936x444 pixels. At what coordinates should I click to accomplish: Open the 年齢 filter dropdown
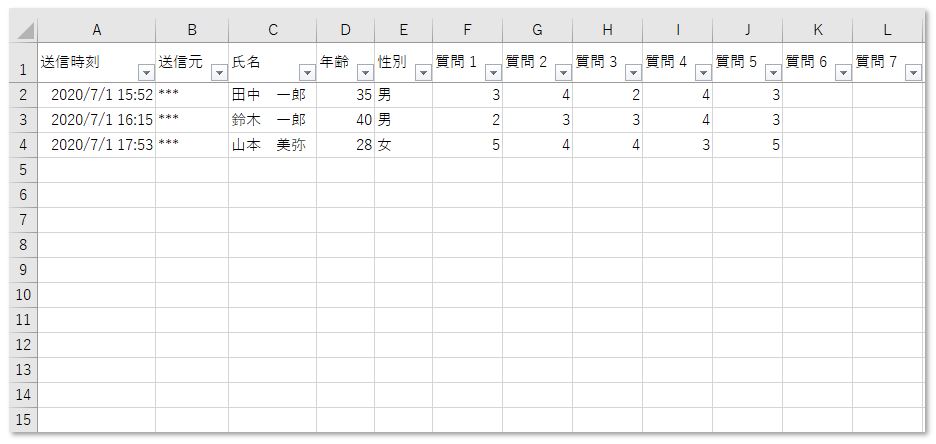click(365, 73)
